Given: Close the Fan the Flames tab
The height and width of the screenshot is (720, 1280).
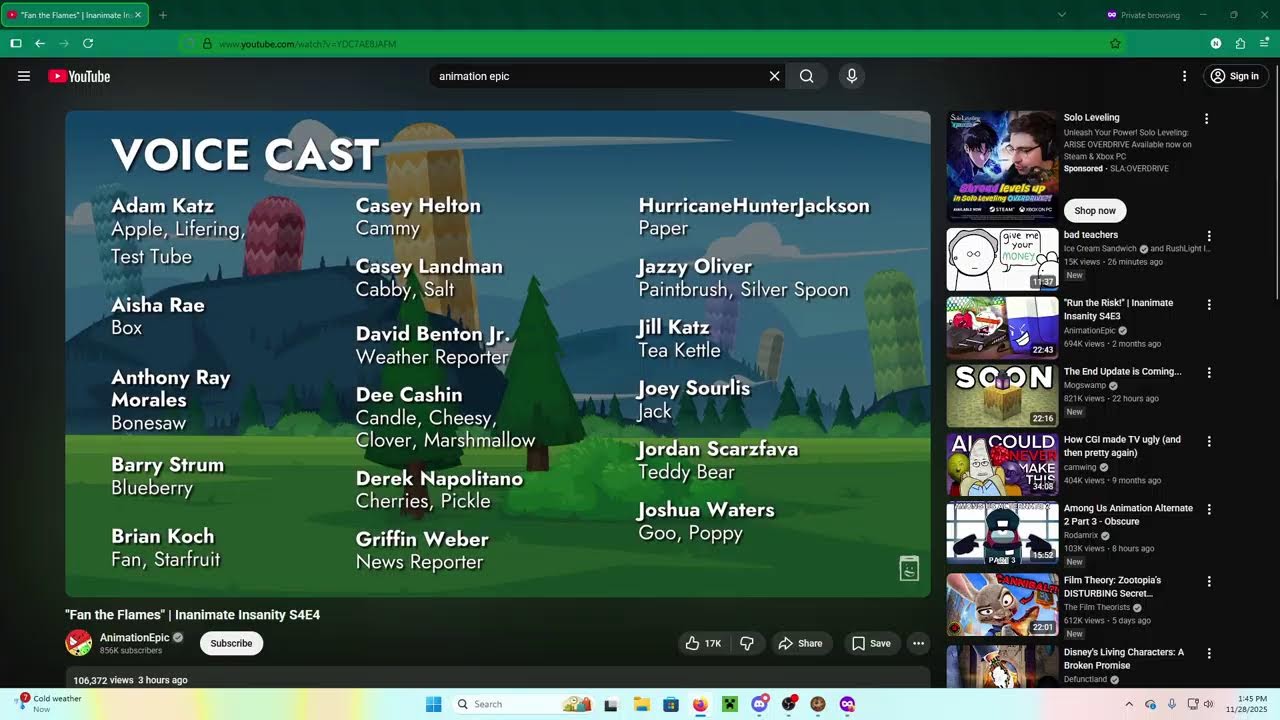Looking at the screenshot, I should pyautogui.click(x=138, y=15).
